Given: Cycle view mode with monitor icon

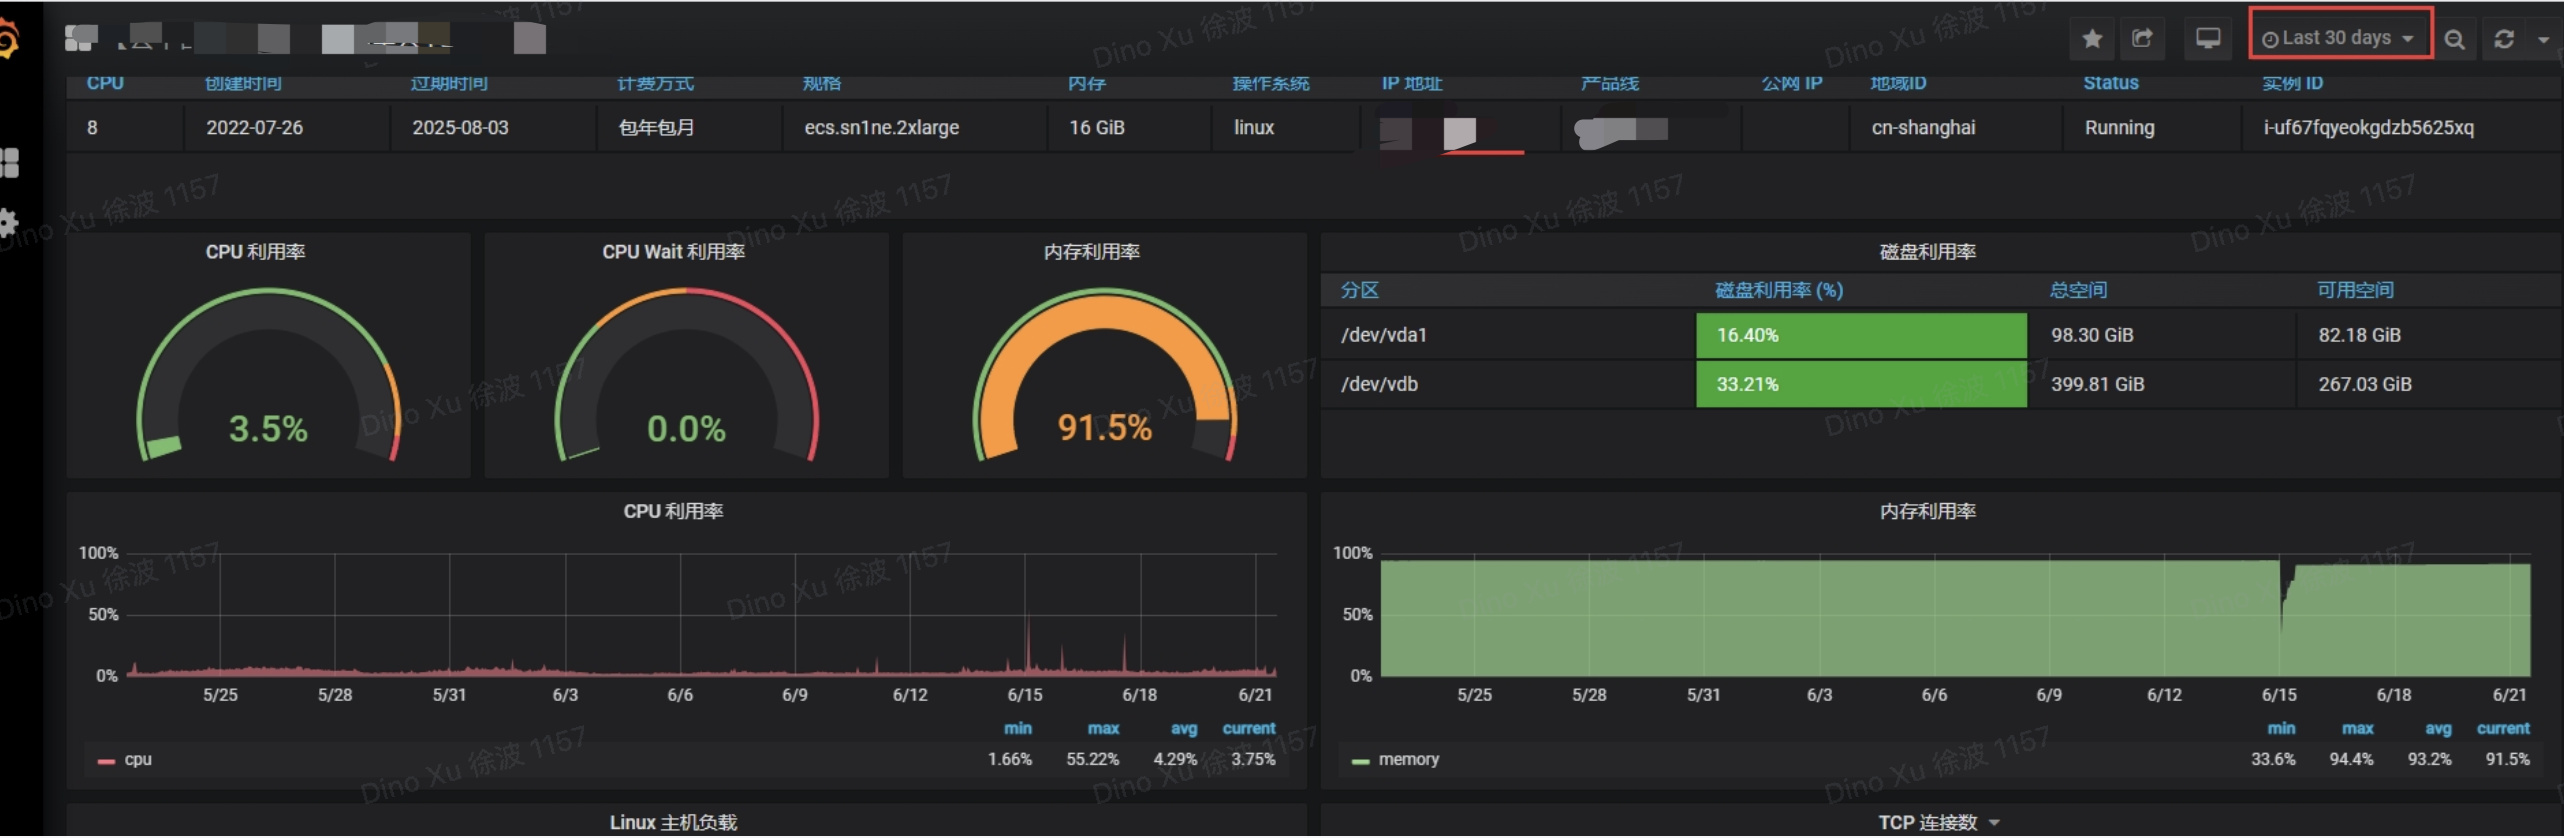Looking at the screenshot, I should coord(2207,39).
